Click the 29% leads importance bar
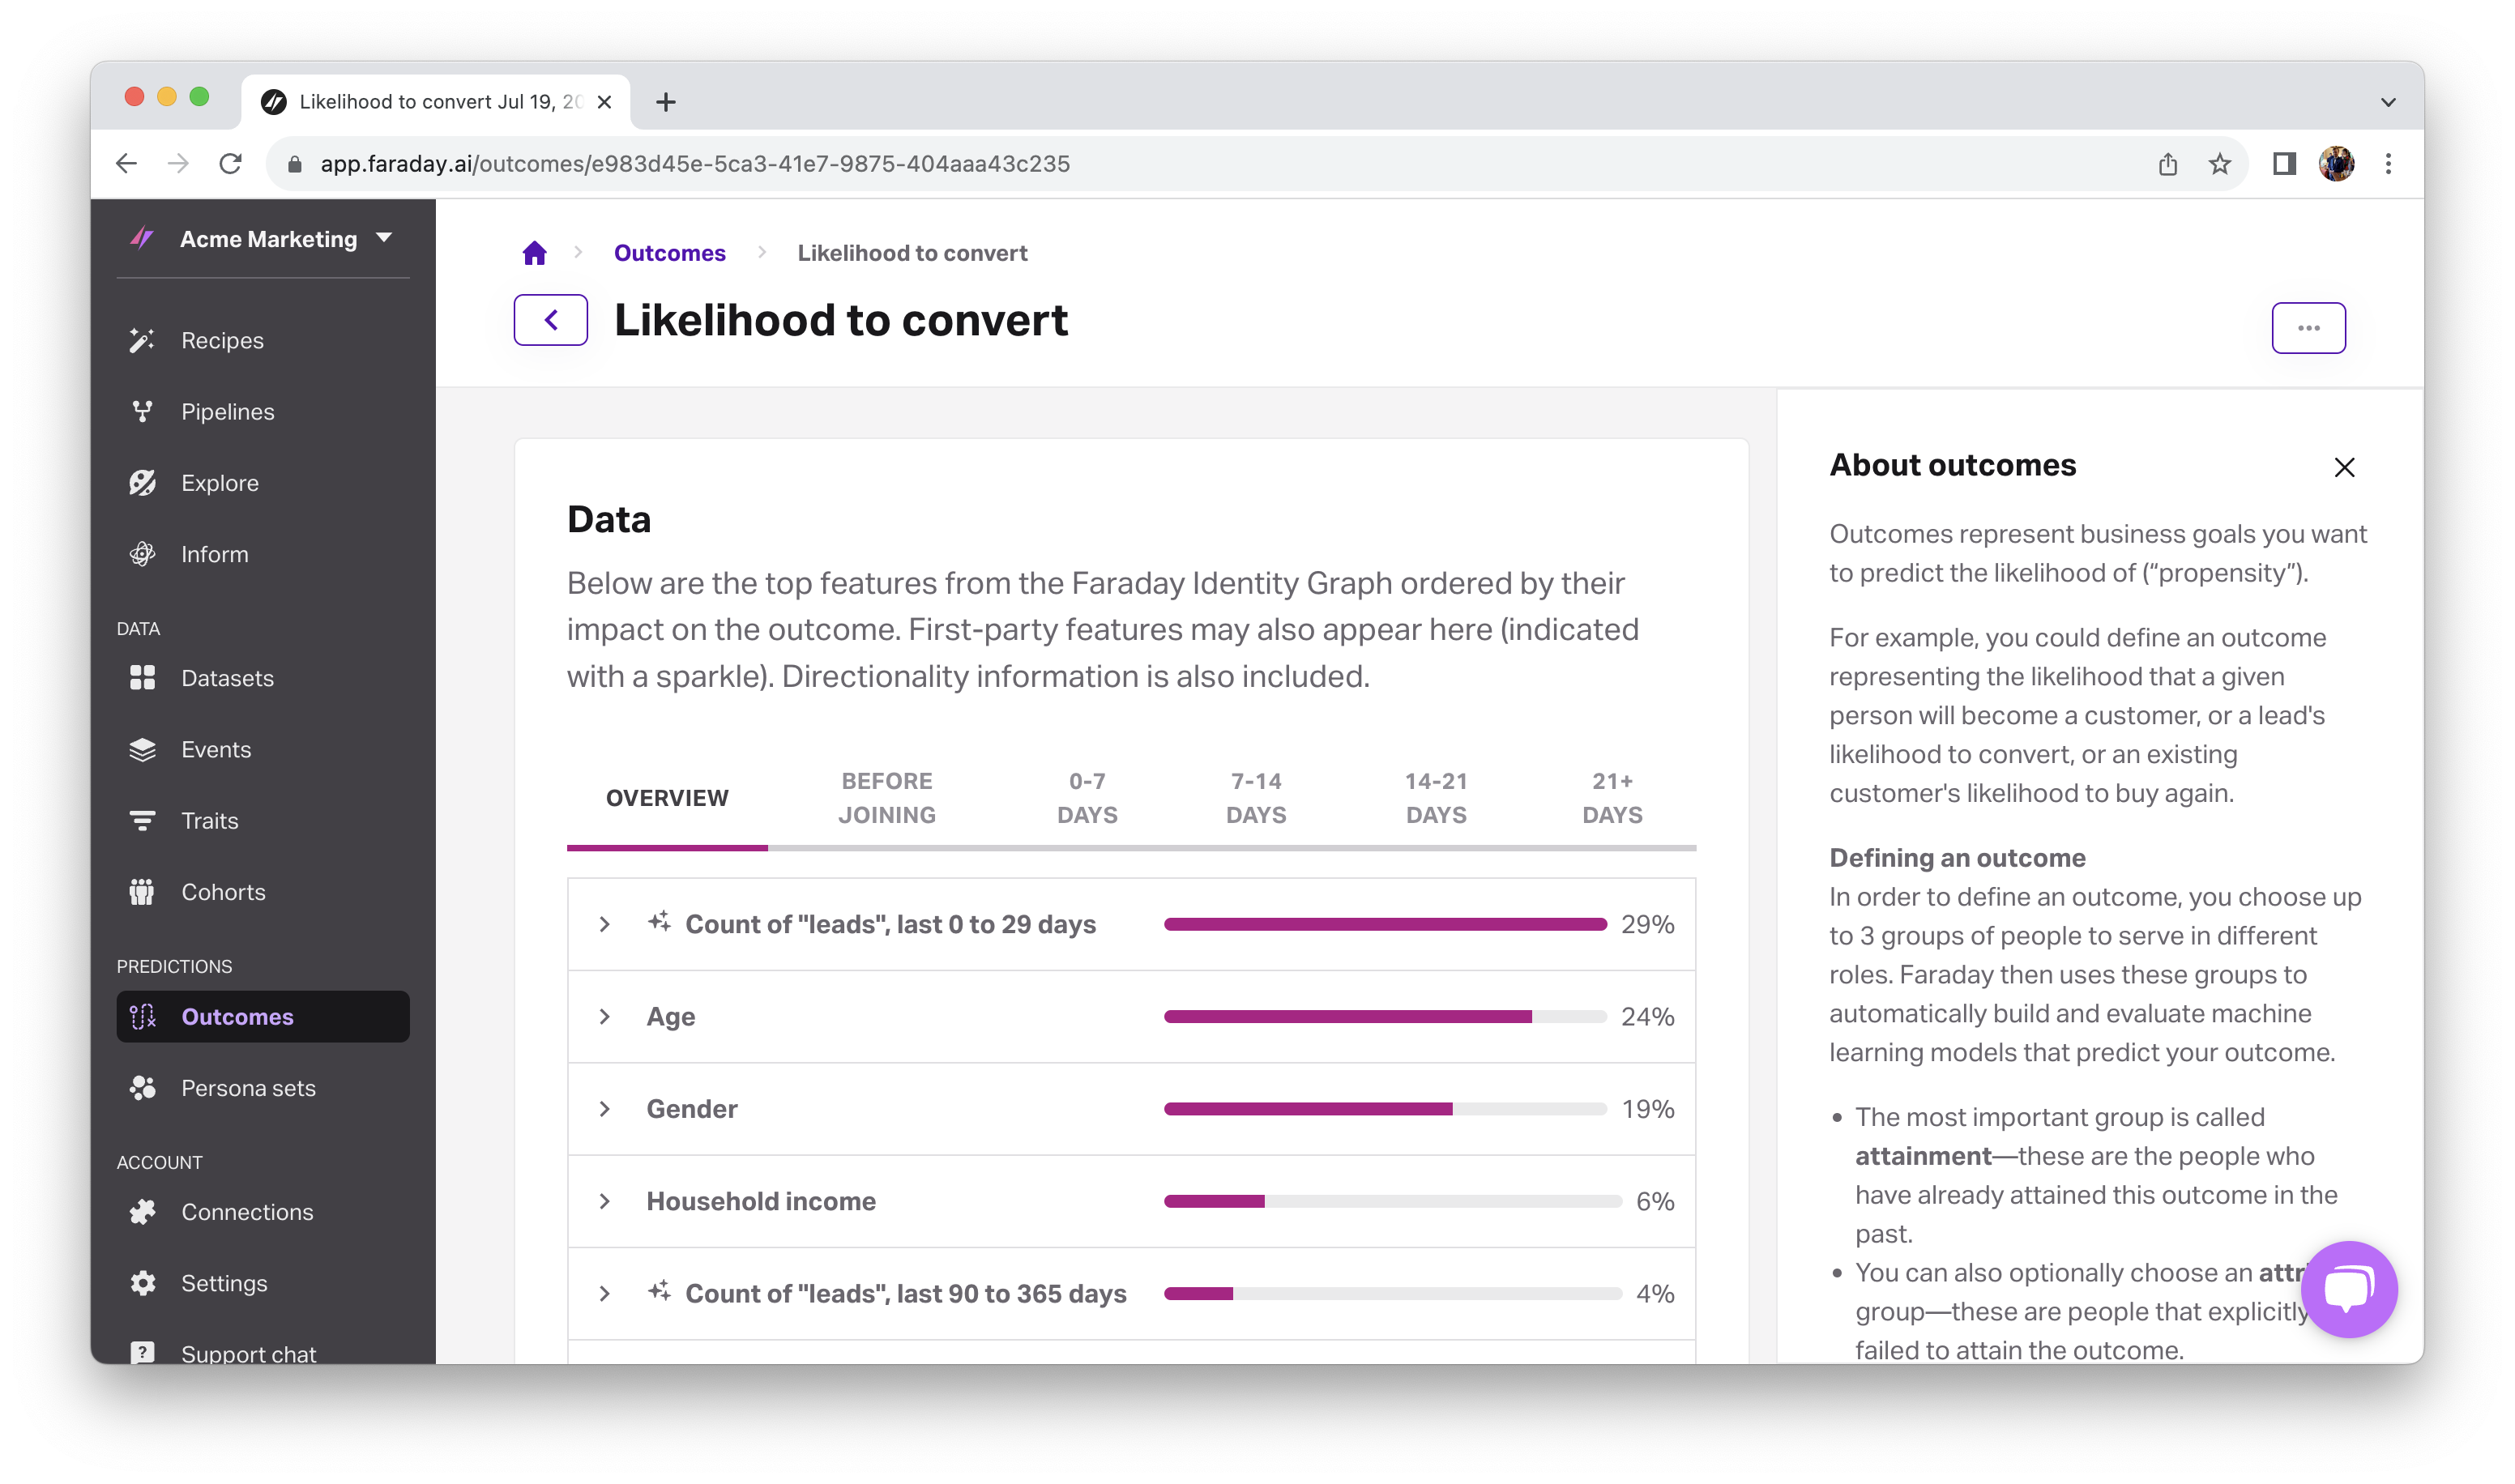This screenshot has width=2515, height=1484. click(1384, 924)
